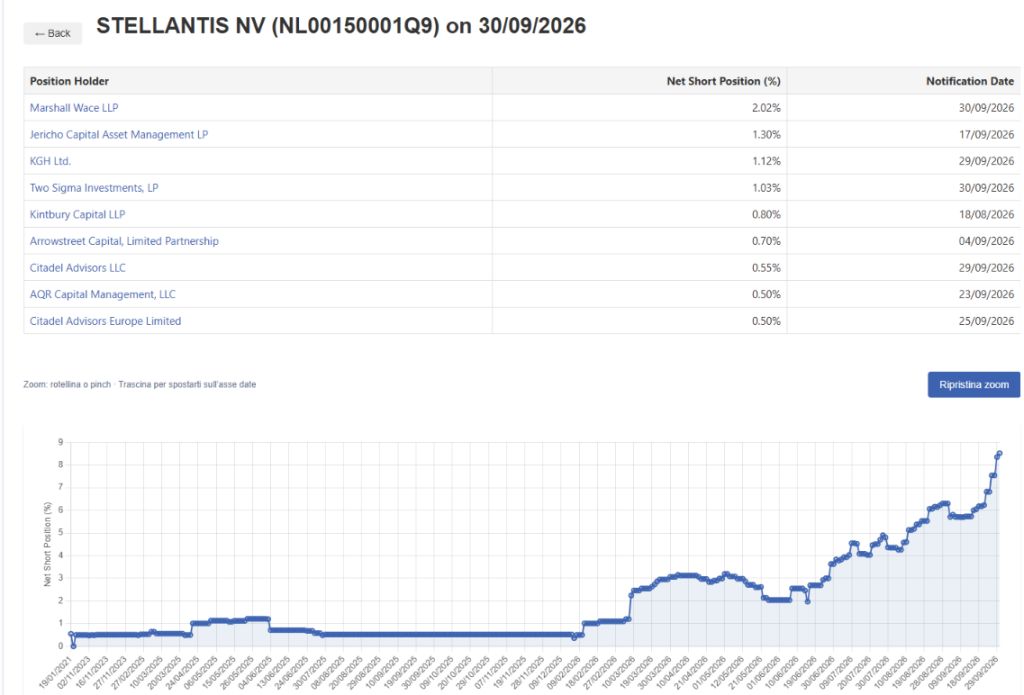Image resolution: width=1024 pixels, height=695 pixels.
Task: Click the zoom instructions hint text
Action: (140, 385)
